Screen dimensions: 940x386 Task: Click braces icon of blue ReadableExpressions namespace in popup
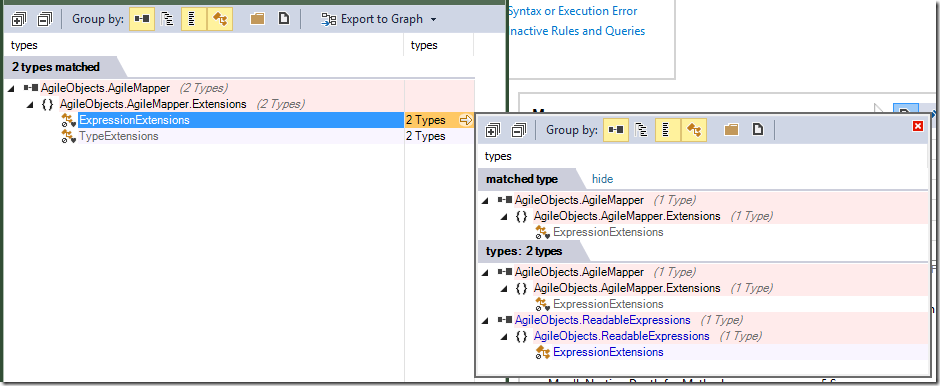[x=522, y=336]
